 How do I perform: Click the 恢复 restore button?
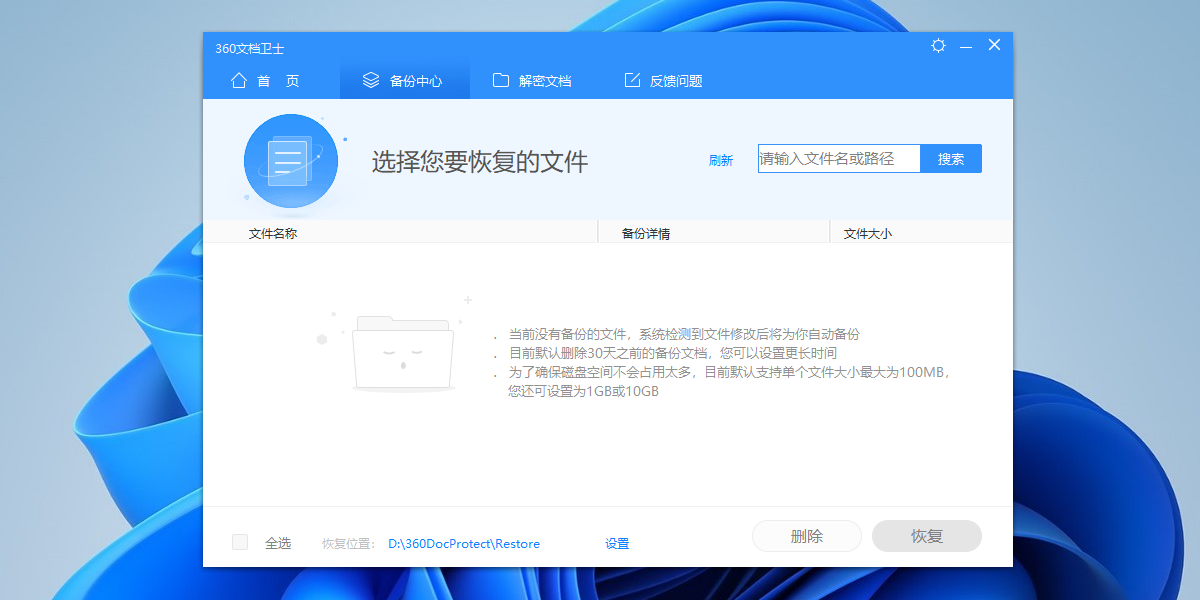point(927,536)
